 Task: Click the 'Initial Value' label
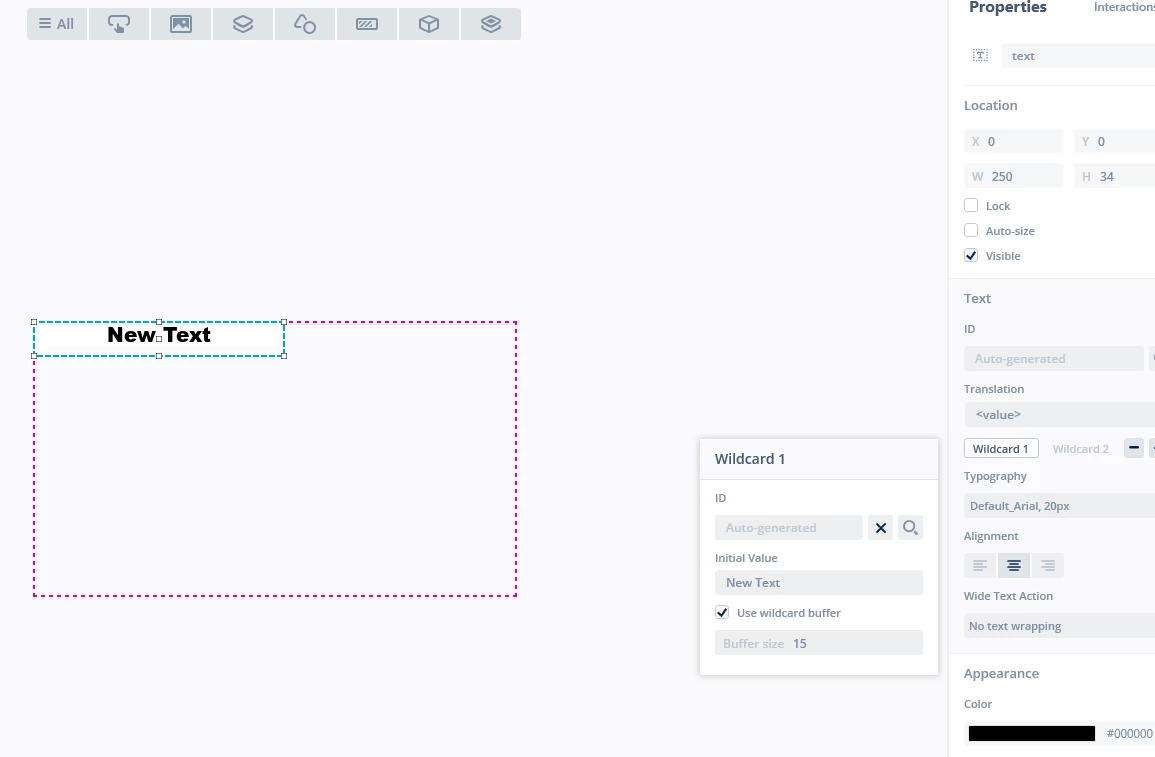coord(746,558)
